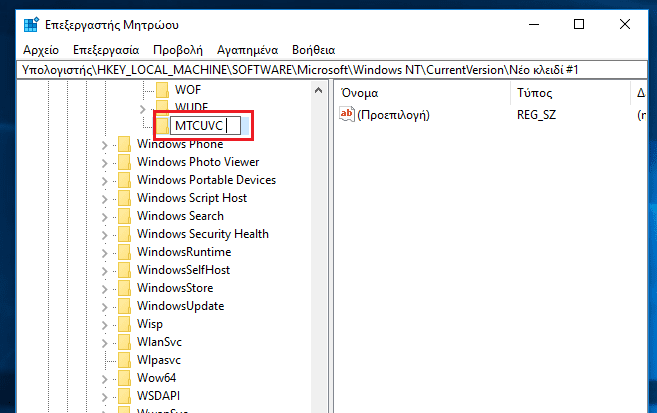Click the Windows Security Health folder icon

(x=124, y=234)
